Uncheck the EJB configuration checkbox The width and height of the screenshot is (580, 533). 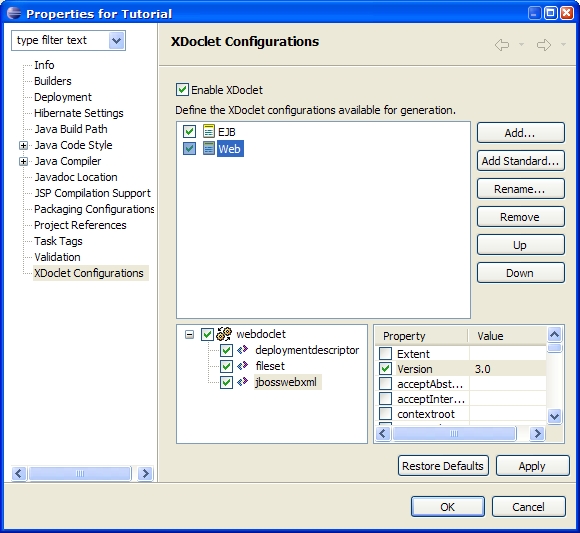pos(189,131)
